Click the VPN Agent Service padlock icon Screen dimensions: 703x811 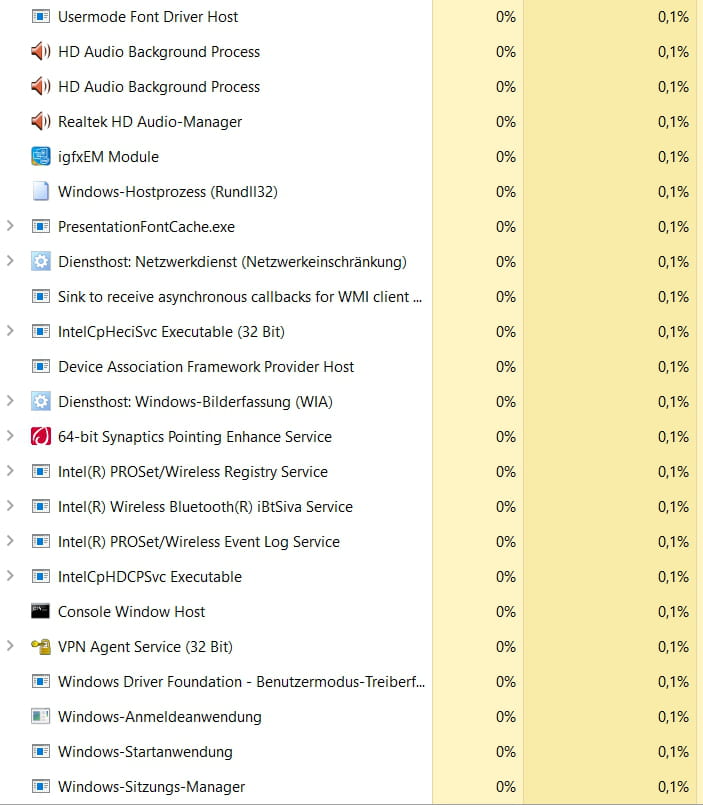point(41,647)
